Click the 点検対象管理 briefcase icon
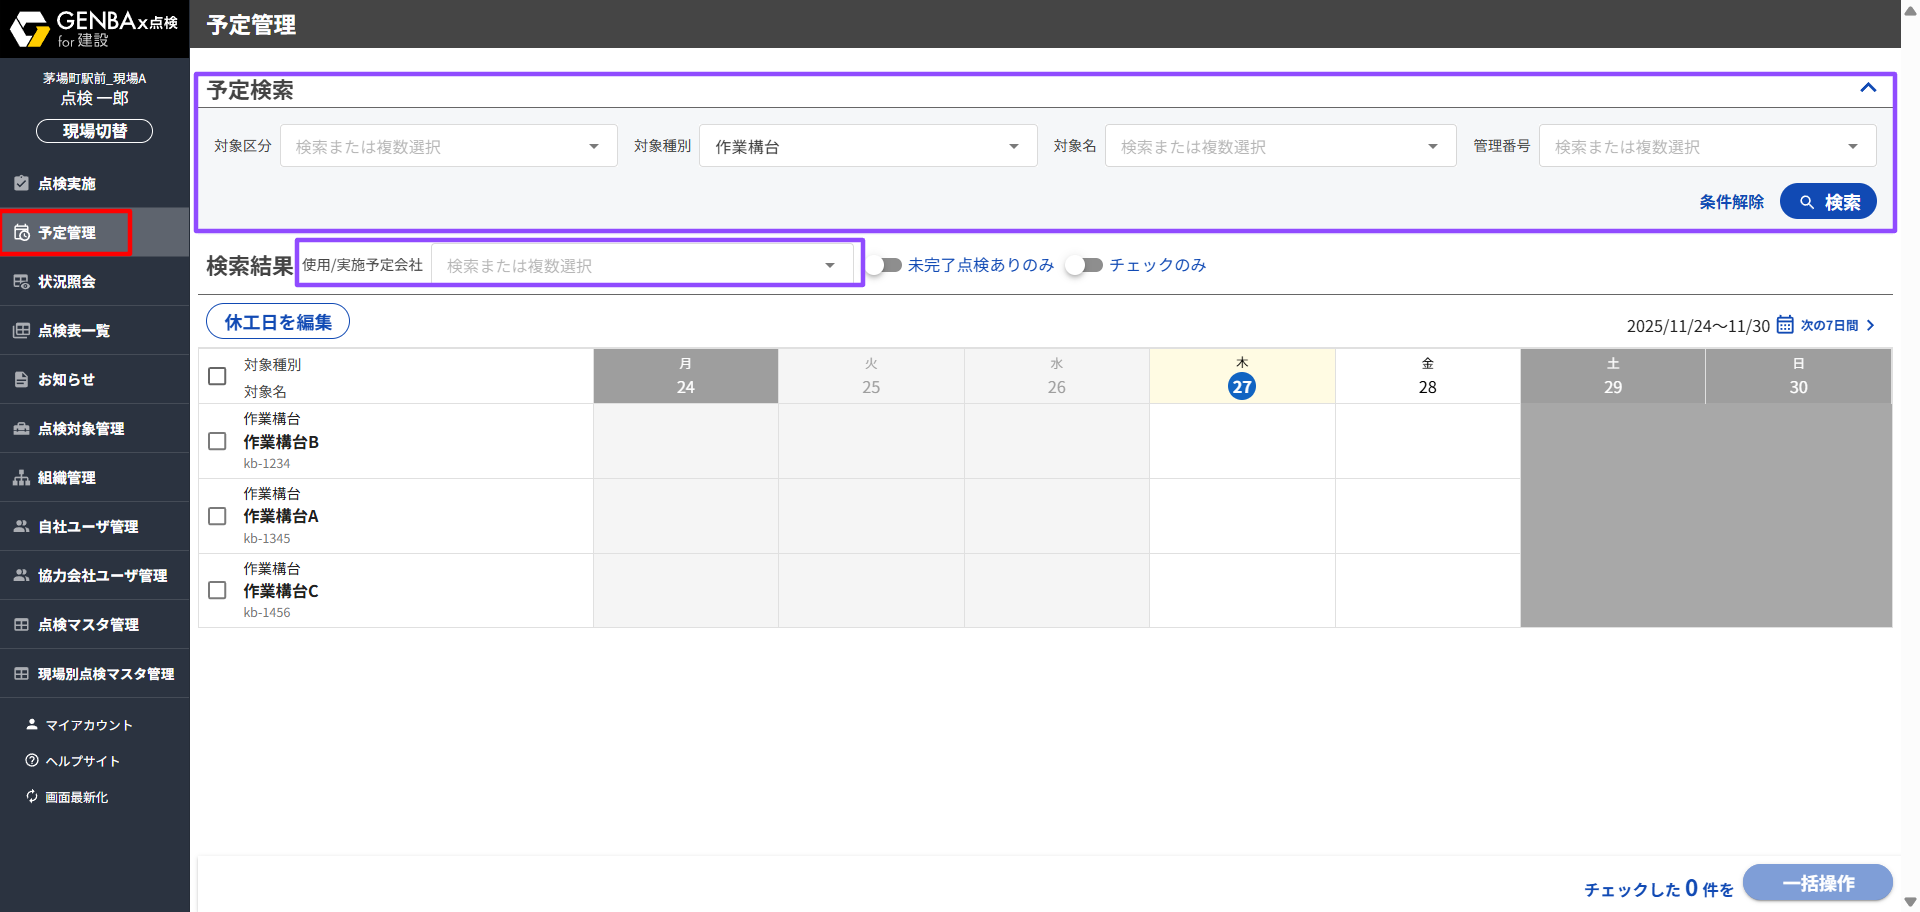Screen dimensions: 1920x912 pos(21,429)
